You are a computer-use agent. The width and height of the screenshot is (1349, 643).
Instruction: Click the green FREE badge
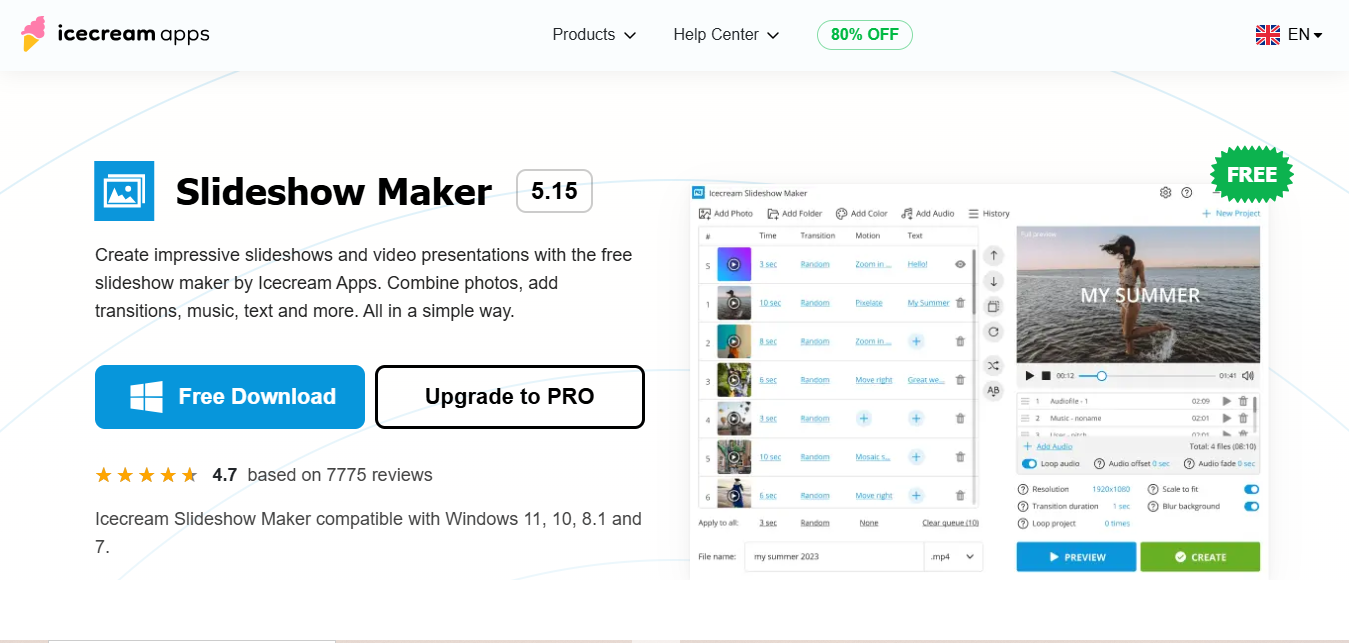pyautogui.click(x=1252, y=175)
